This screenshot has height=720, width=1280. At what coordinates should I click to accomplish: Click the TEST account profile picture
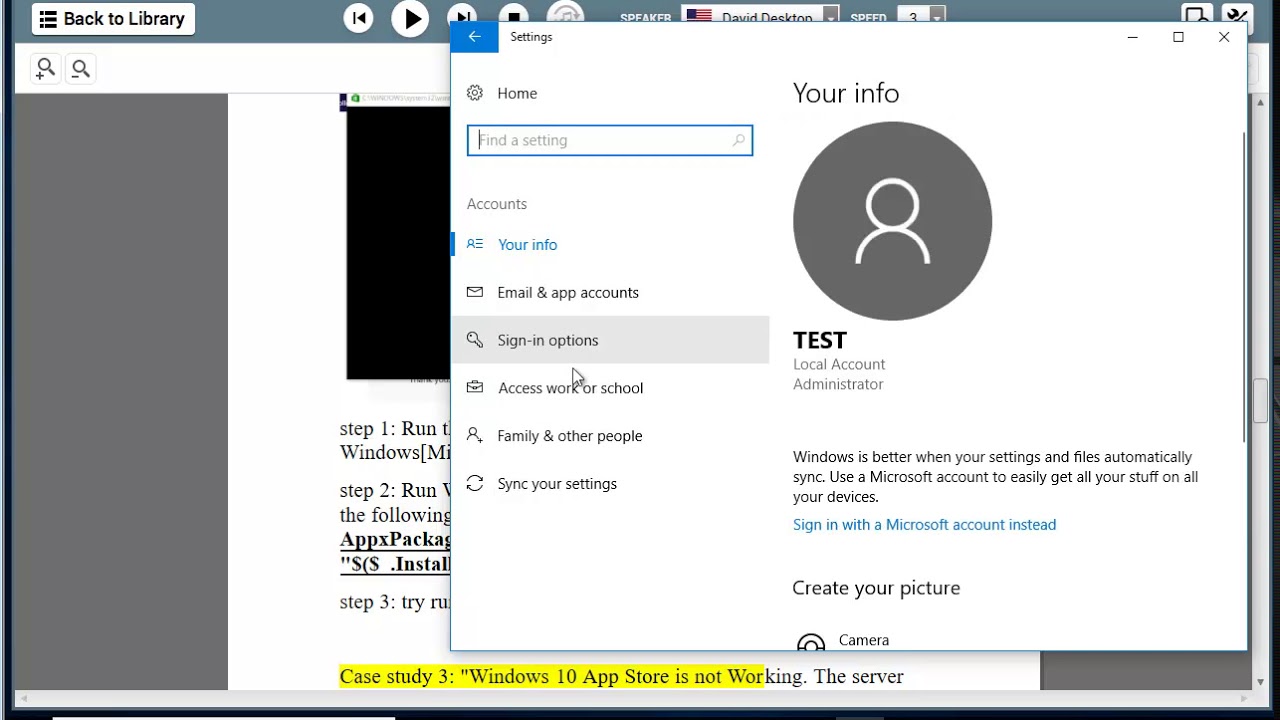(892, 221)
